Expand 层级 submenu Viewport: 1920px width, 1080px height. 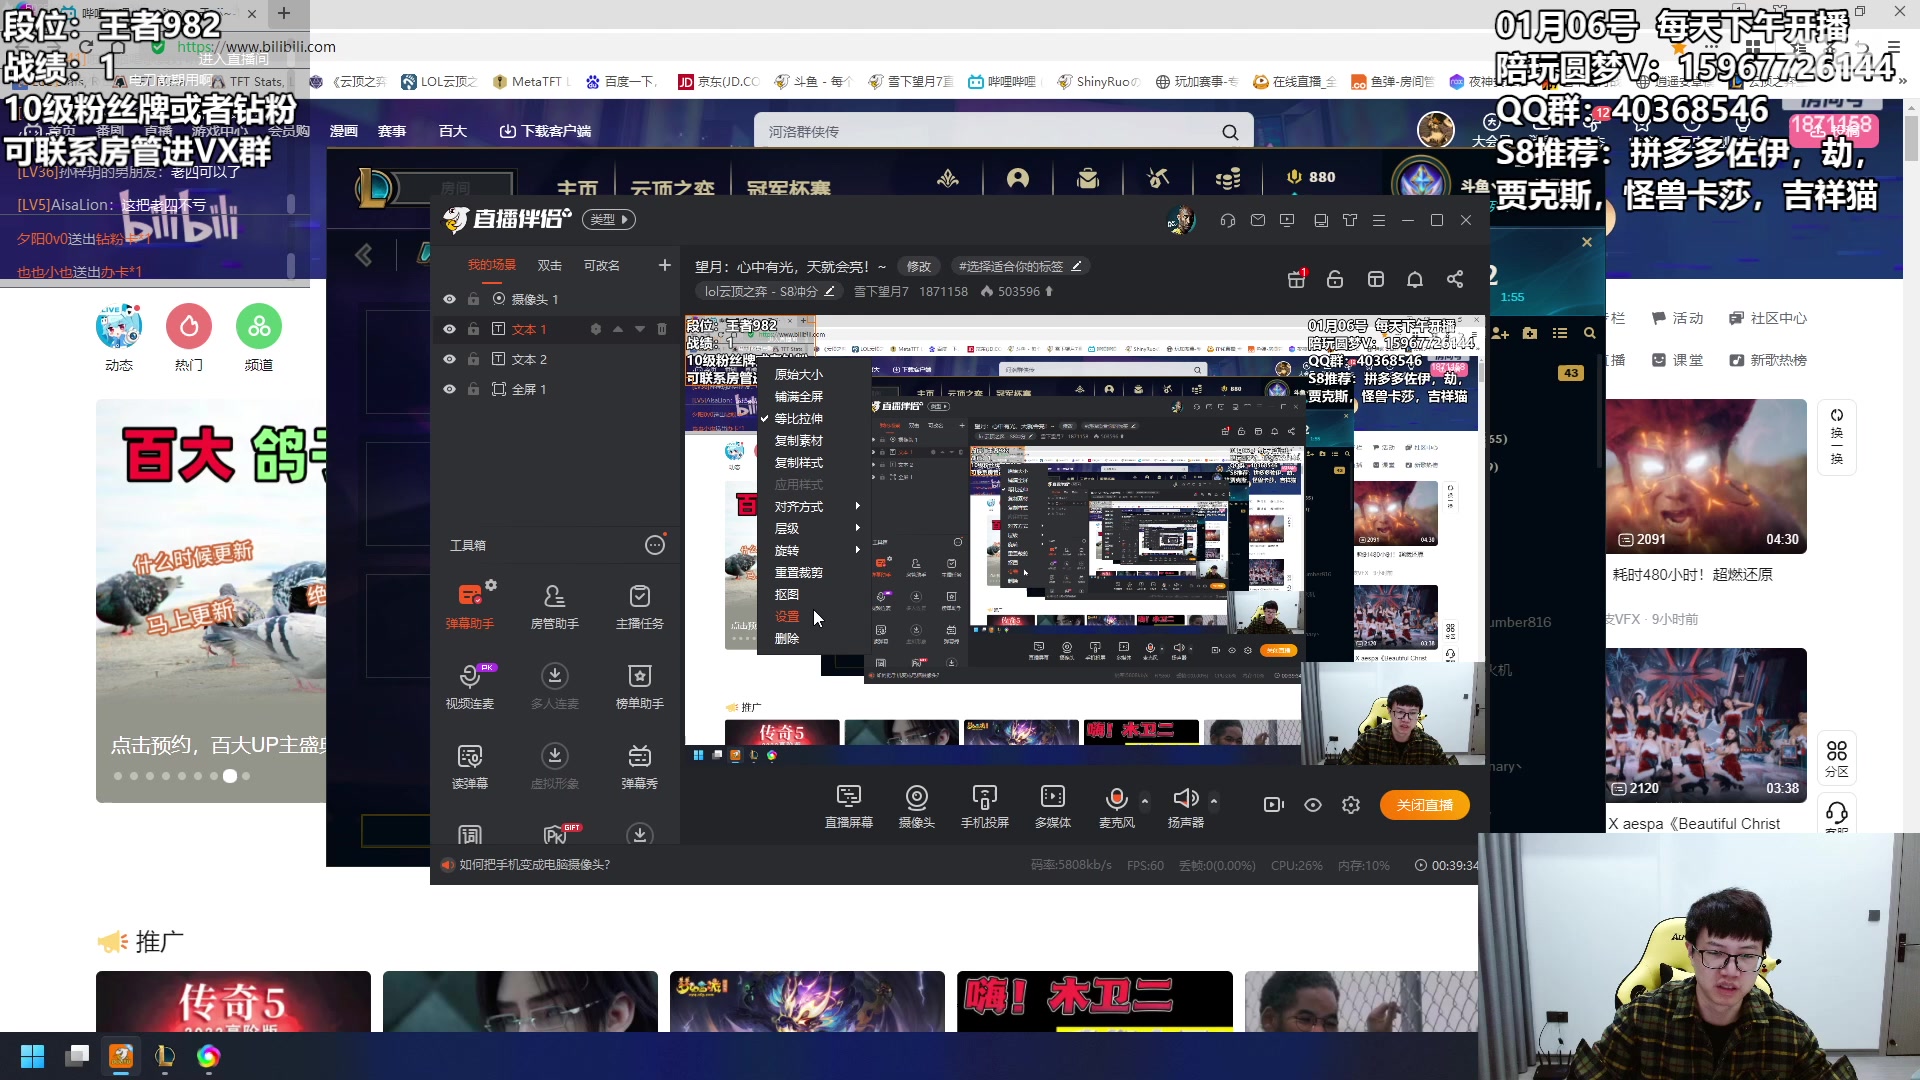tap(814, 529)
